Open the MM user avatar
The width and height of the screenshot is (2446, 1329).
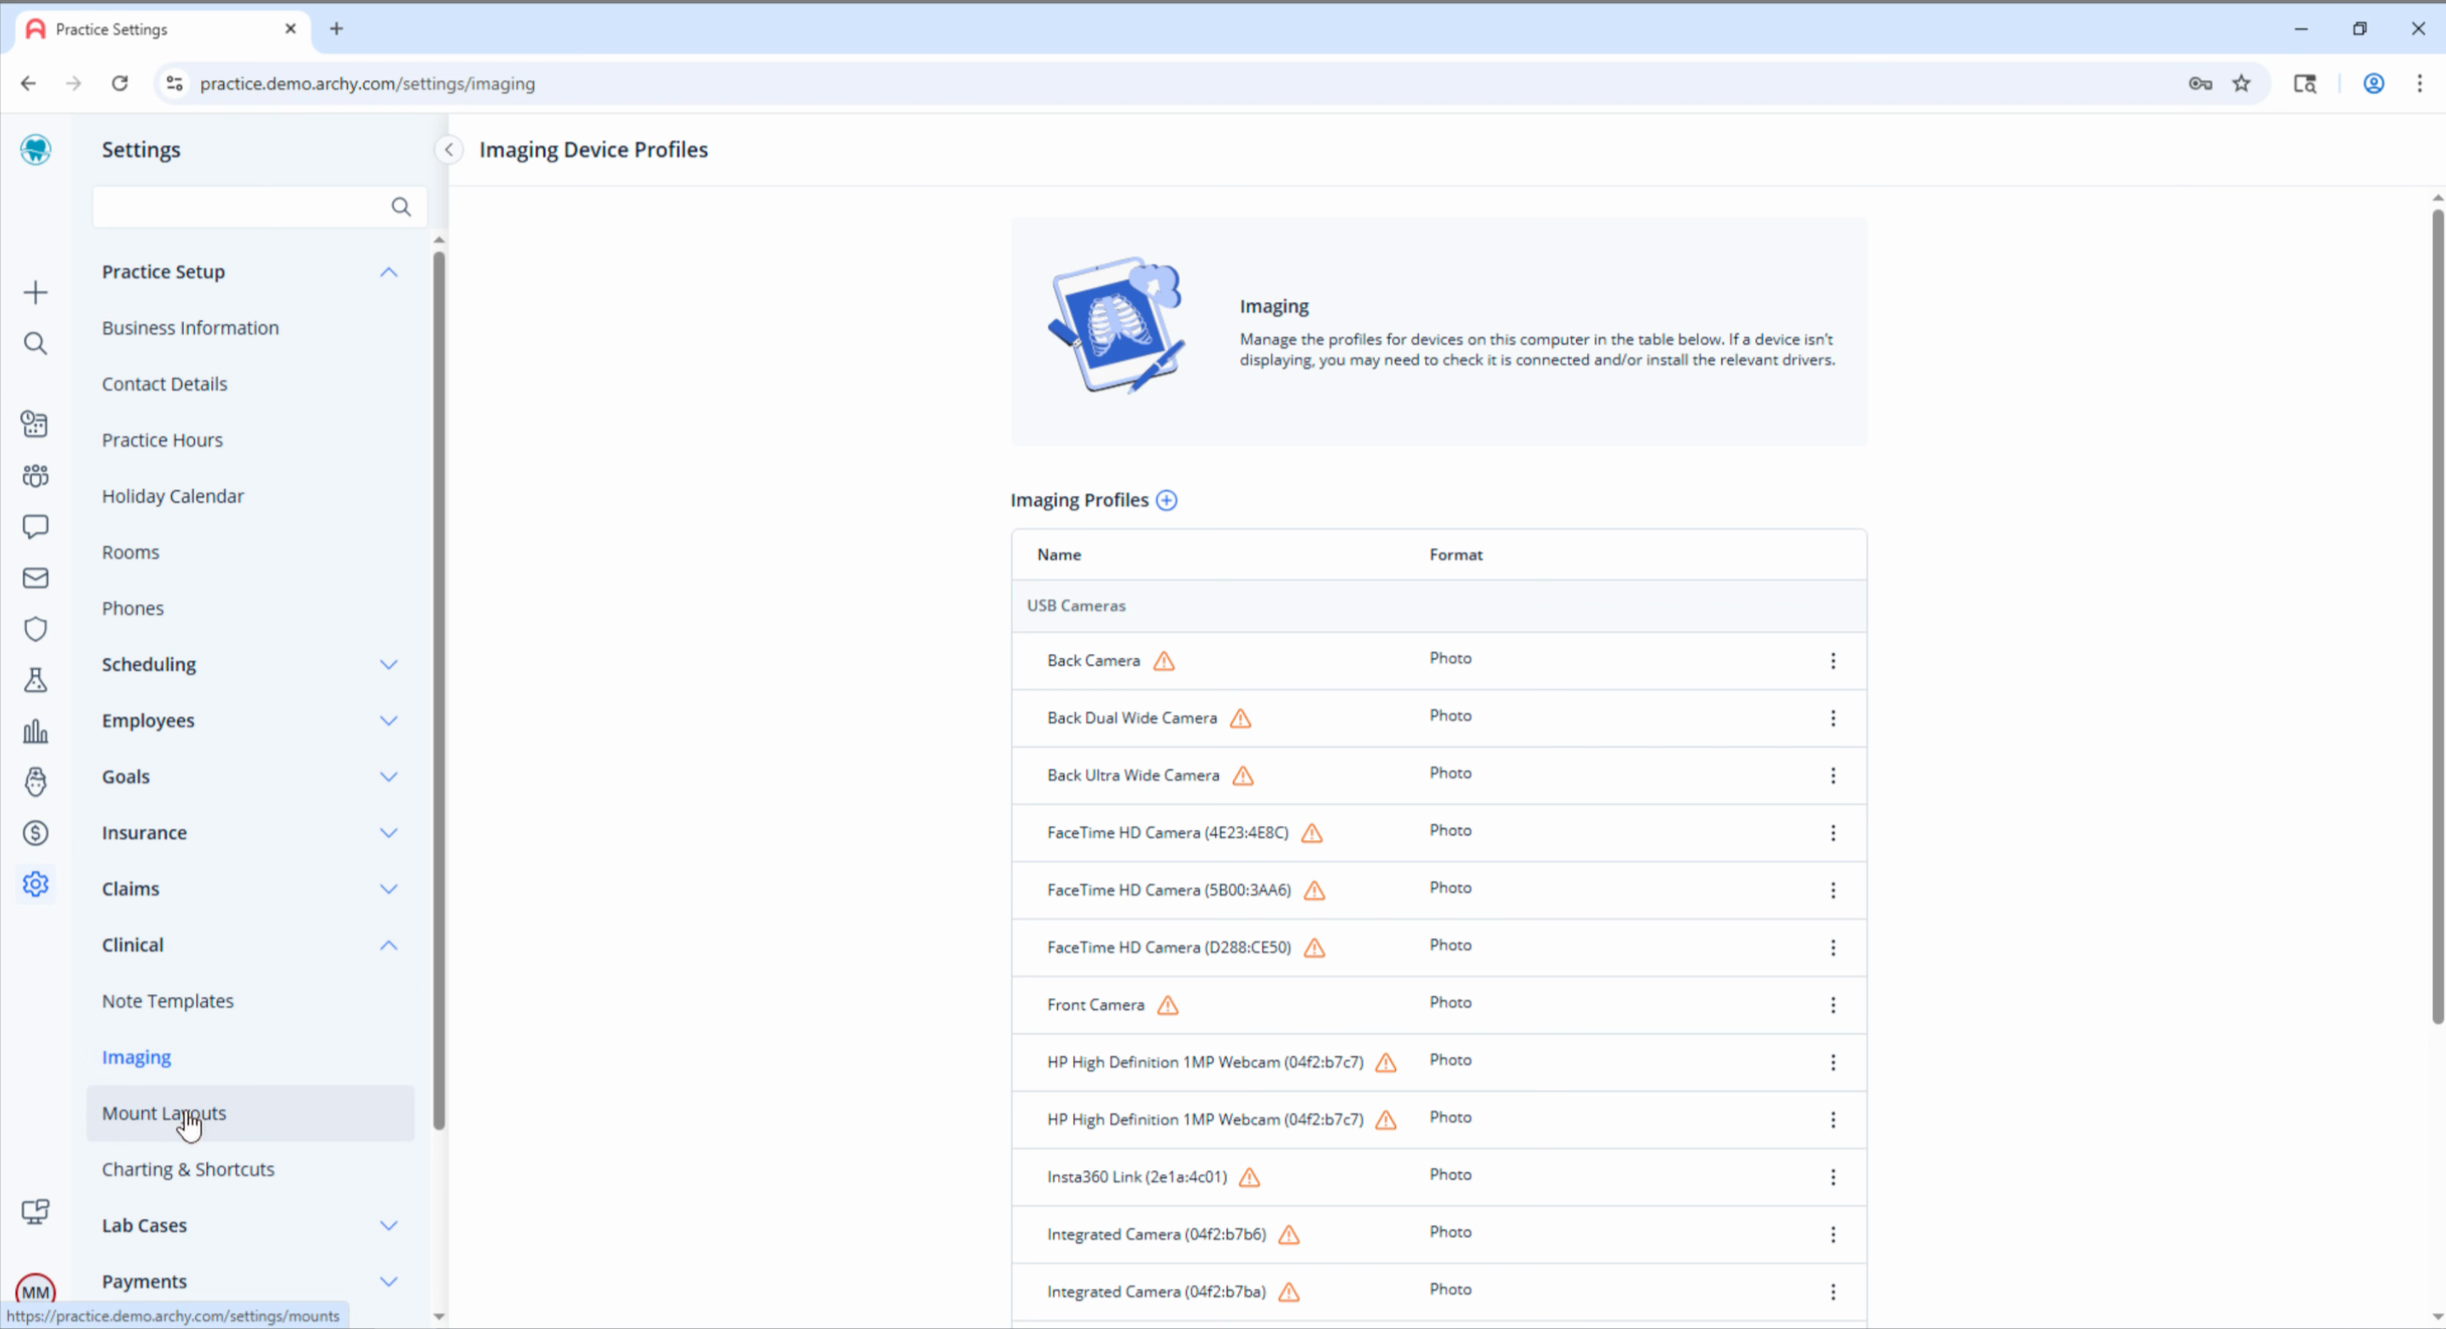[36, 1291]
